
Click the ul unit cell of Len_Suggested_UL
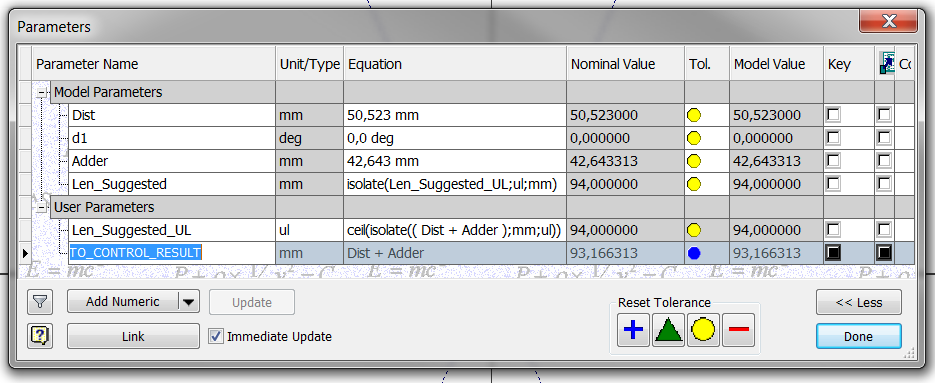[309, 230]
